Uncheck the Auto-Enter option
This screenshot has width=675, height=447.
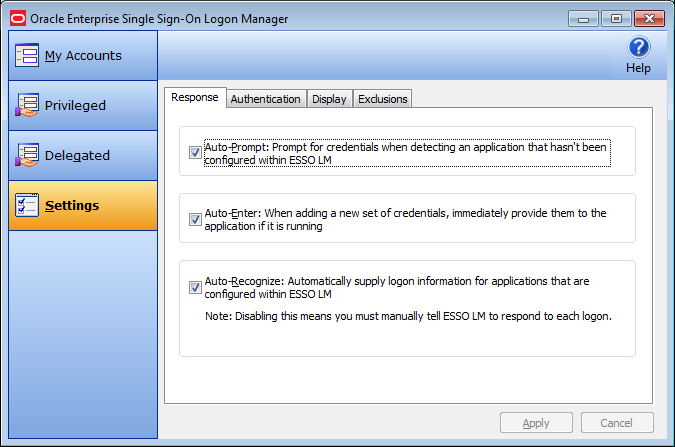click(195, 219)
